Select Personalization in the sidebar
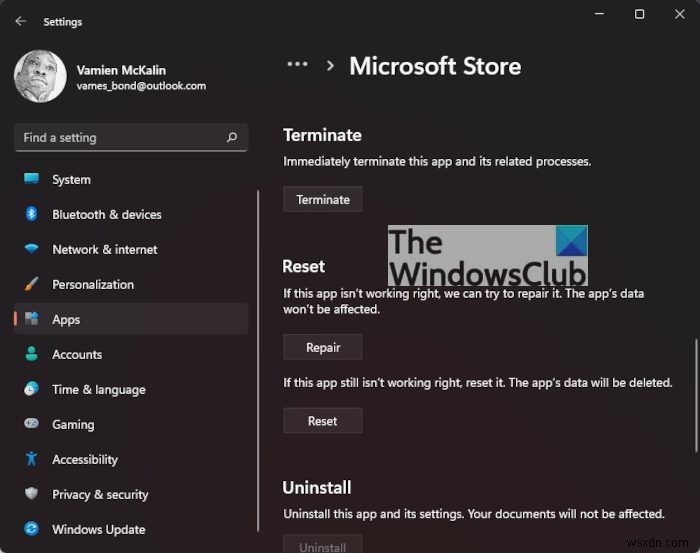This screenshot has height=553, width=700. [x=131, y=284]
